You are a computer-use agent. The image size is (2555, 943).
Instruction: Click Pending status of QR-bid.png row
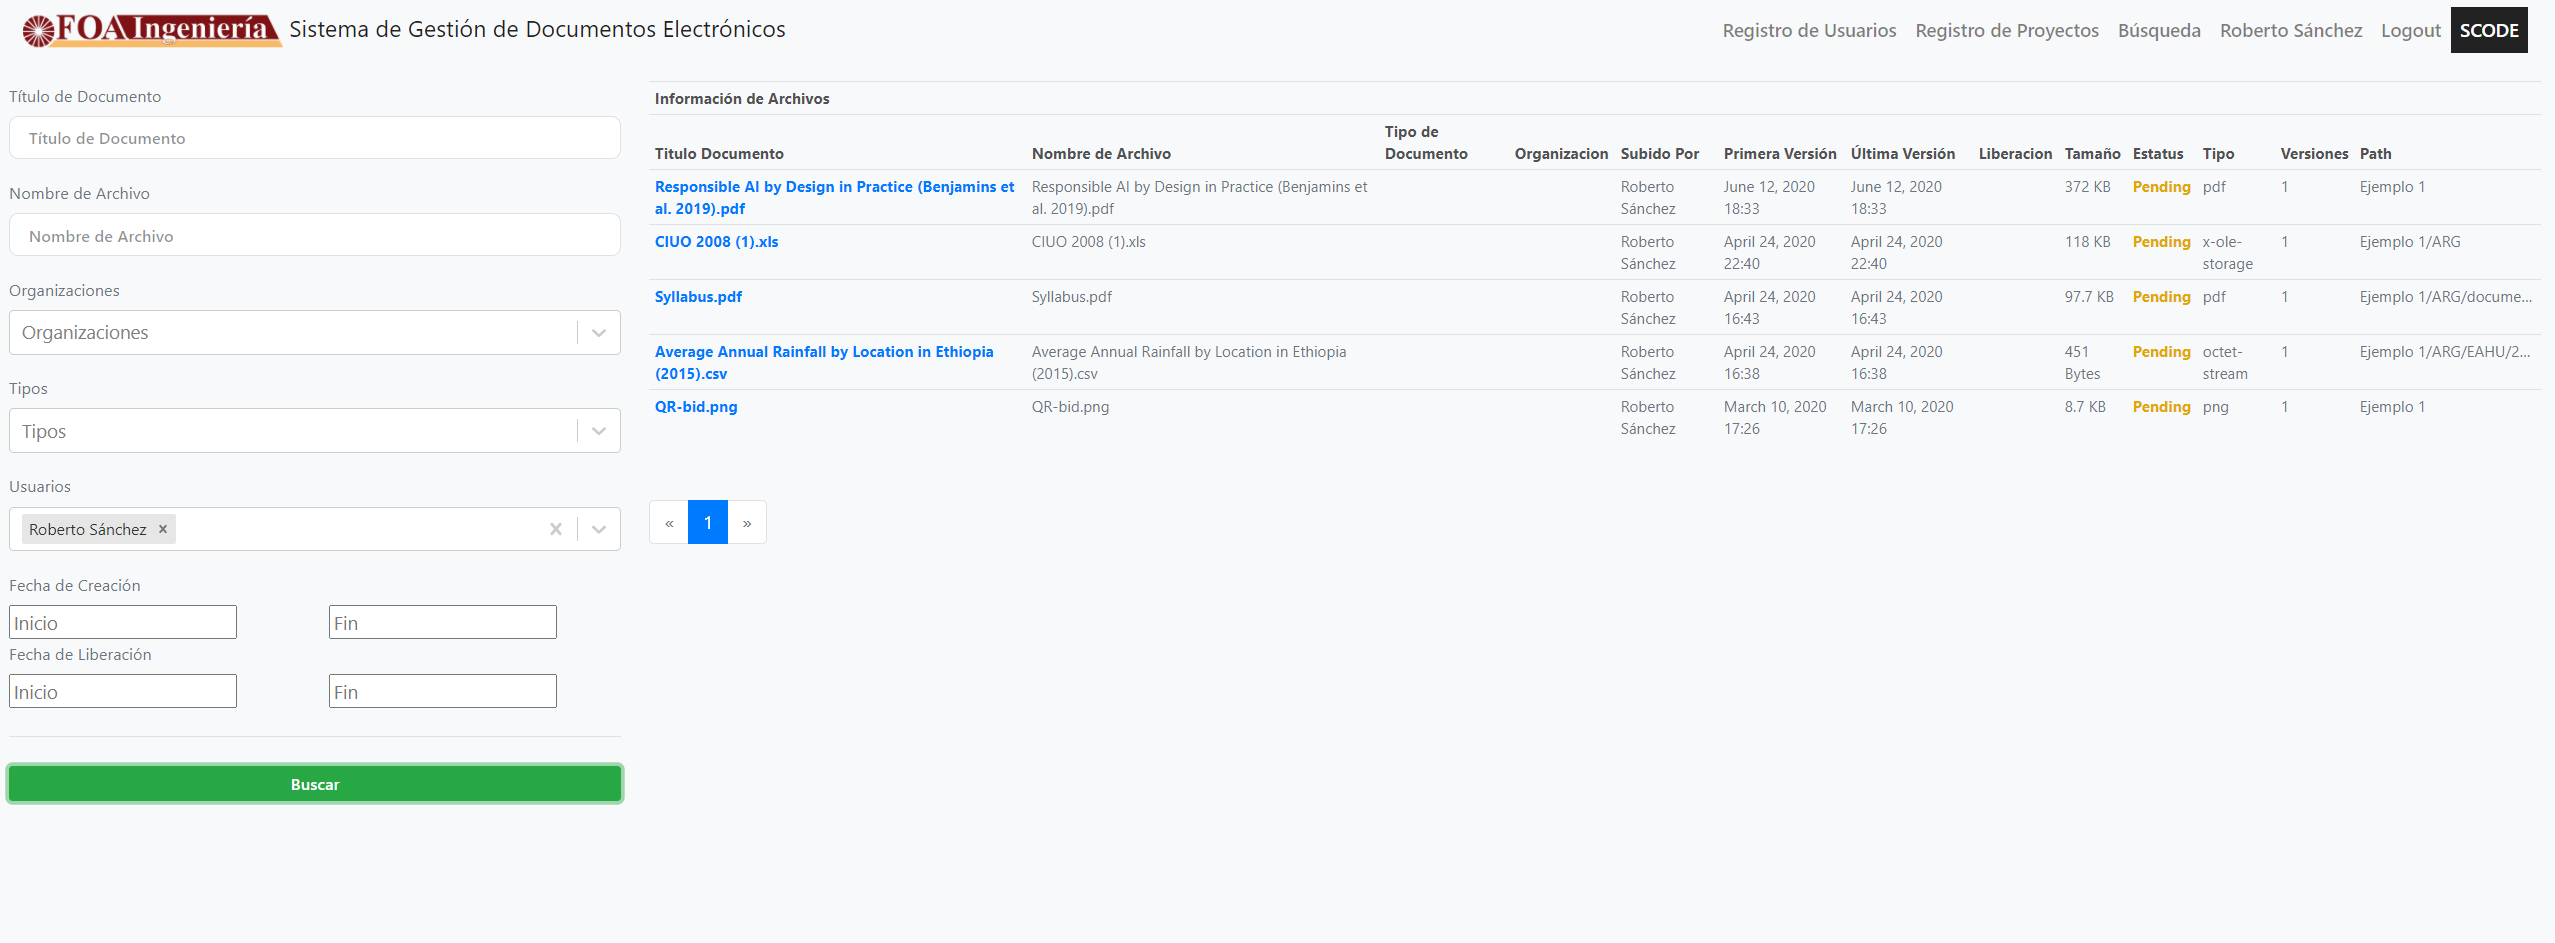[2161, 407]
